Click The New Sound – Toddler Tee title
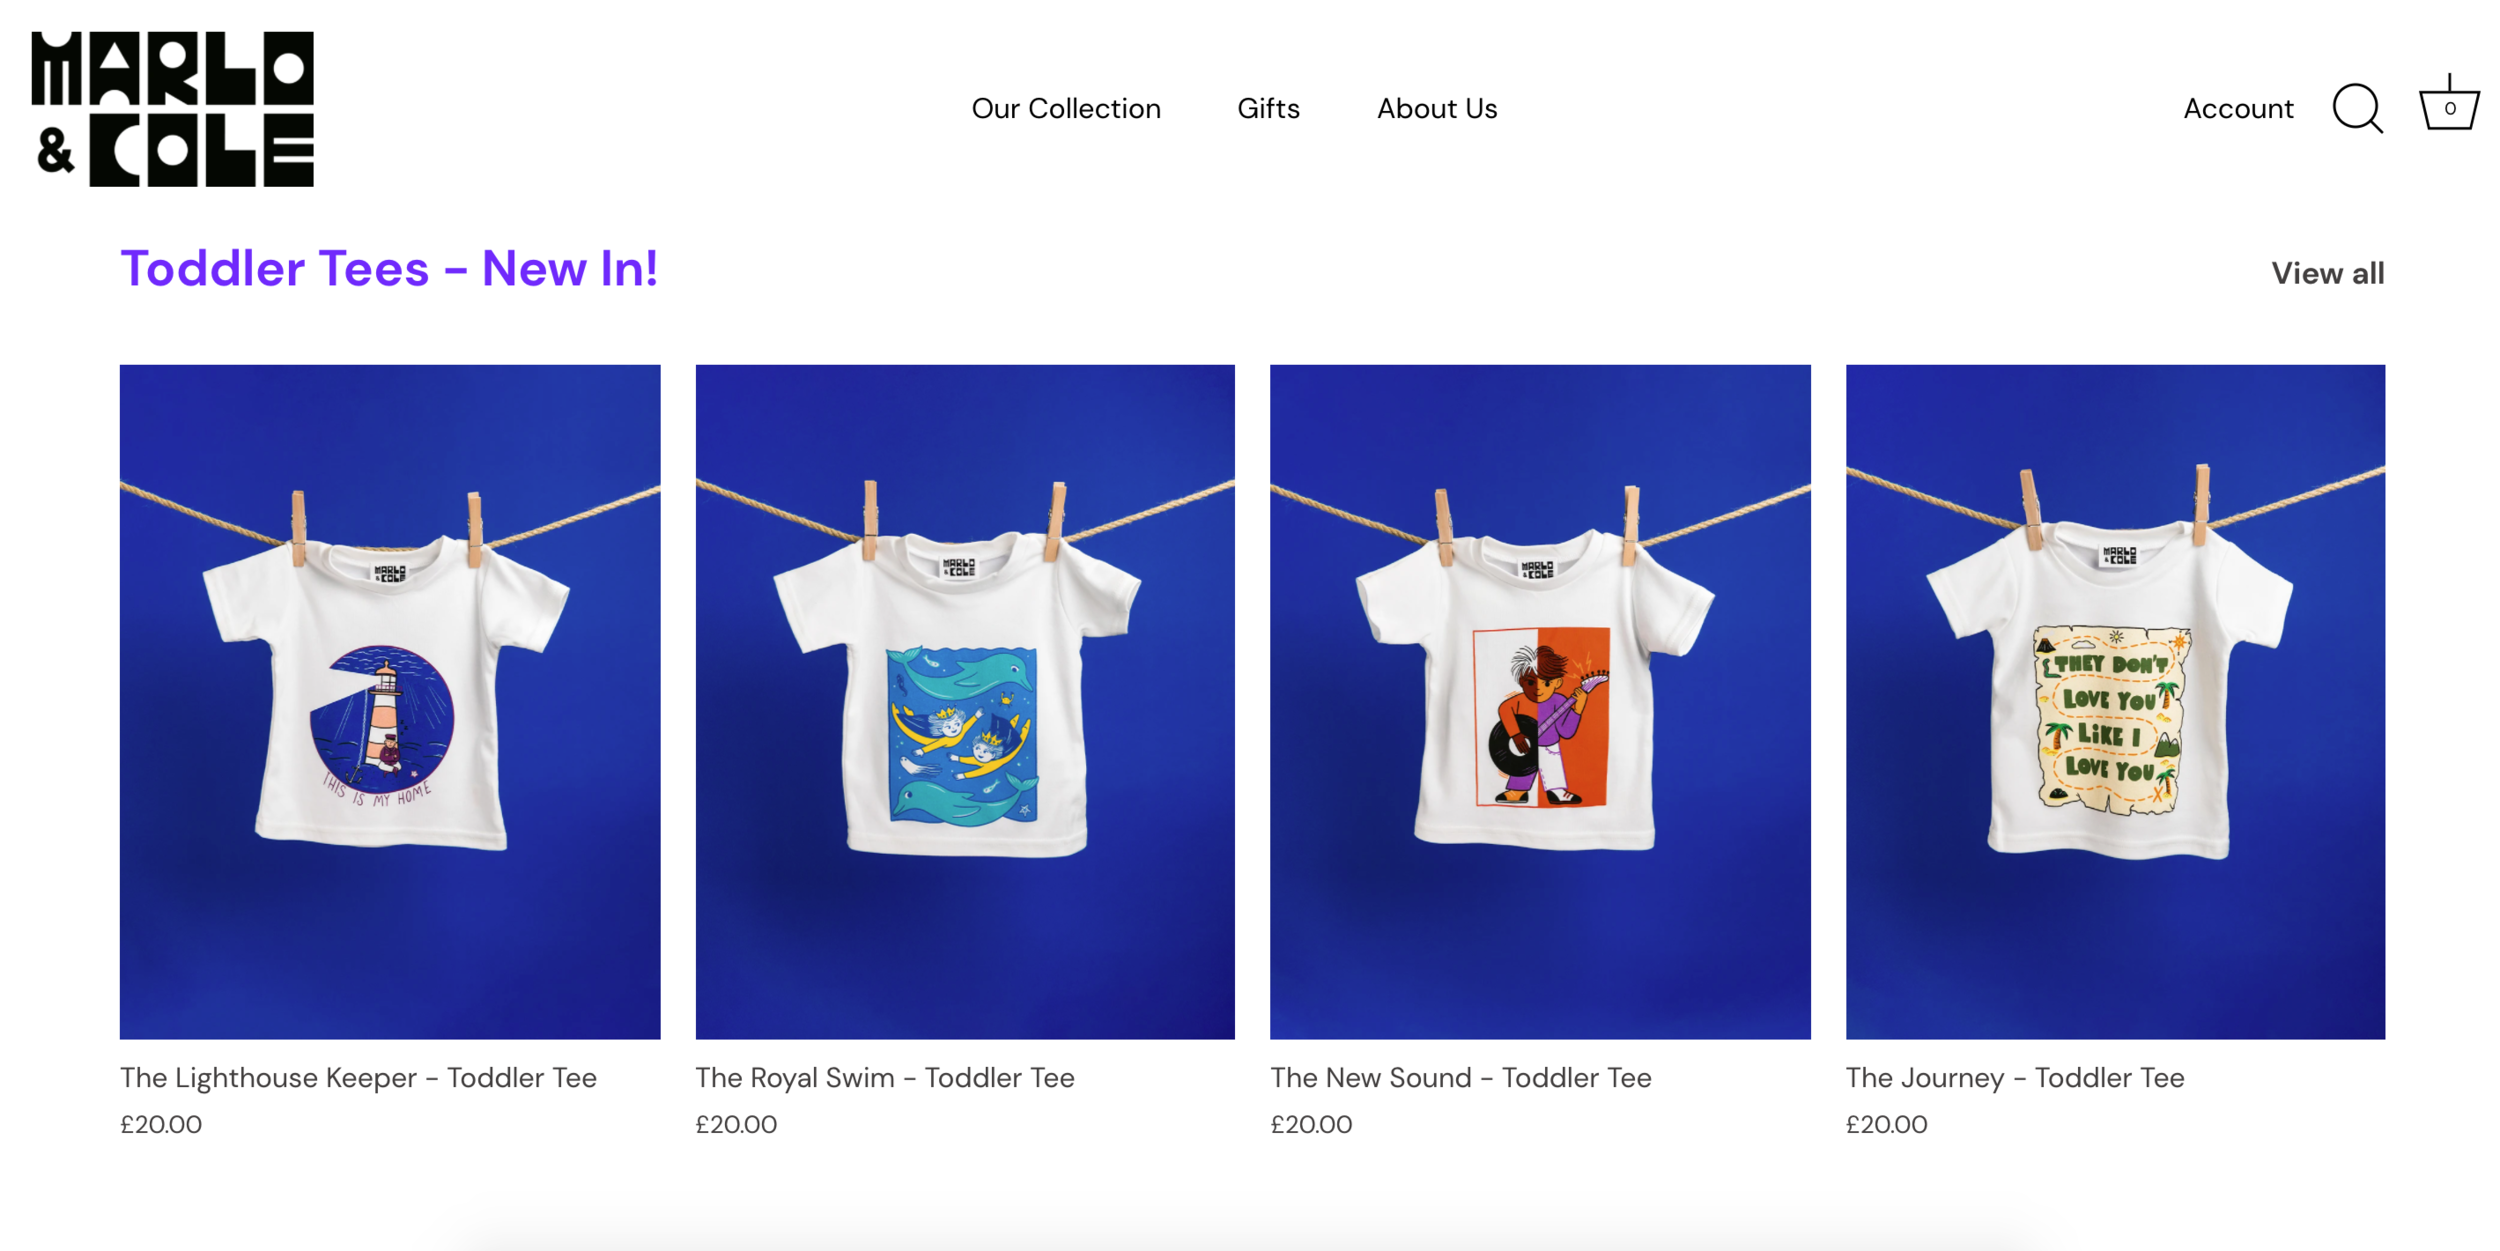 point(1461,1078)
